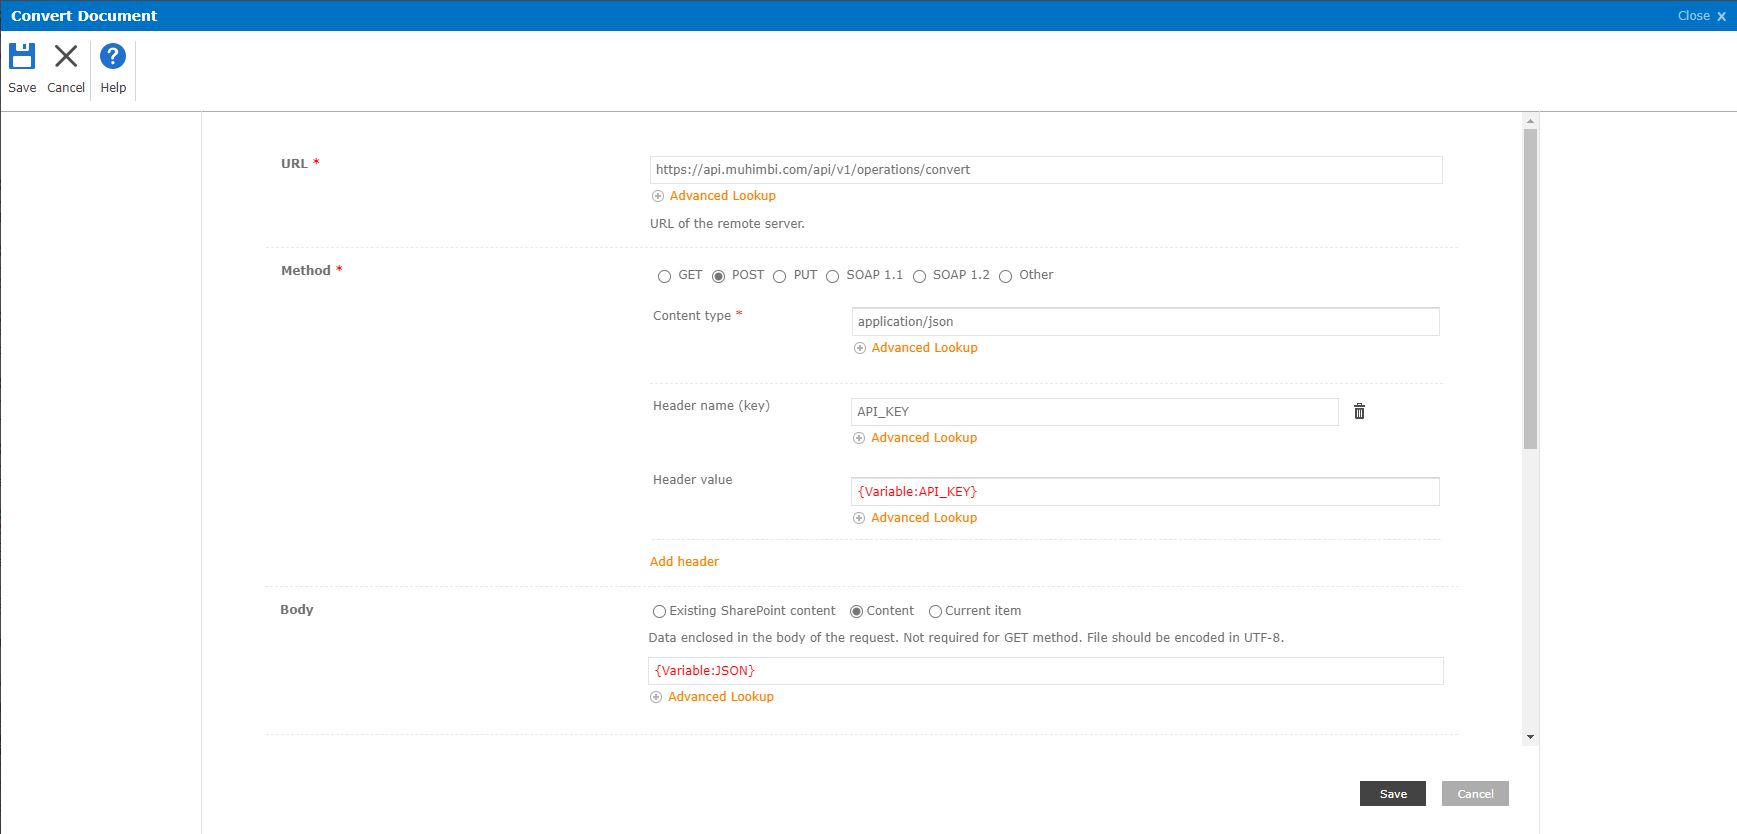1737x834 pixels.
Task: Choose the SOAP 1.2 method option
Action: tap(919, 276)
